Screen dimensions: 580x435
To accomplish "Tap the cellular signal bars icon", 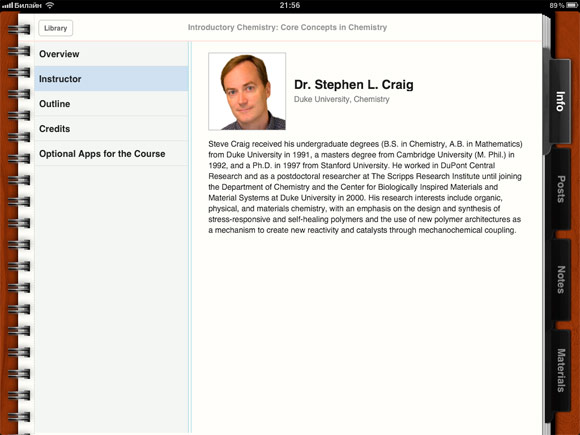I will (7, 6).
